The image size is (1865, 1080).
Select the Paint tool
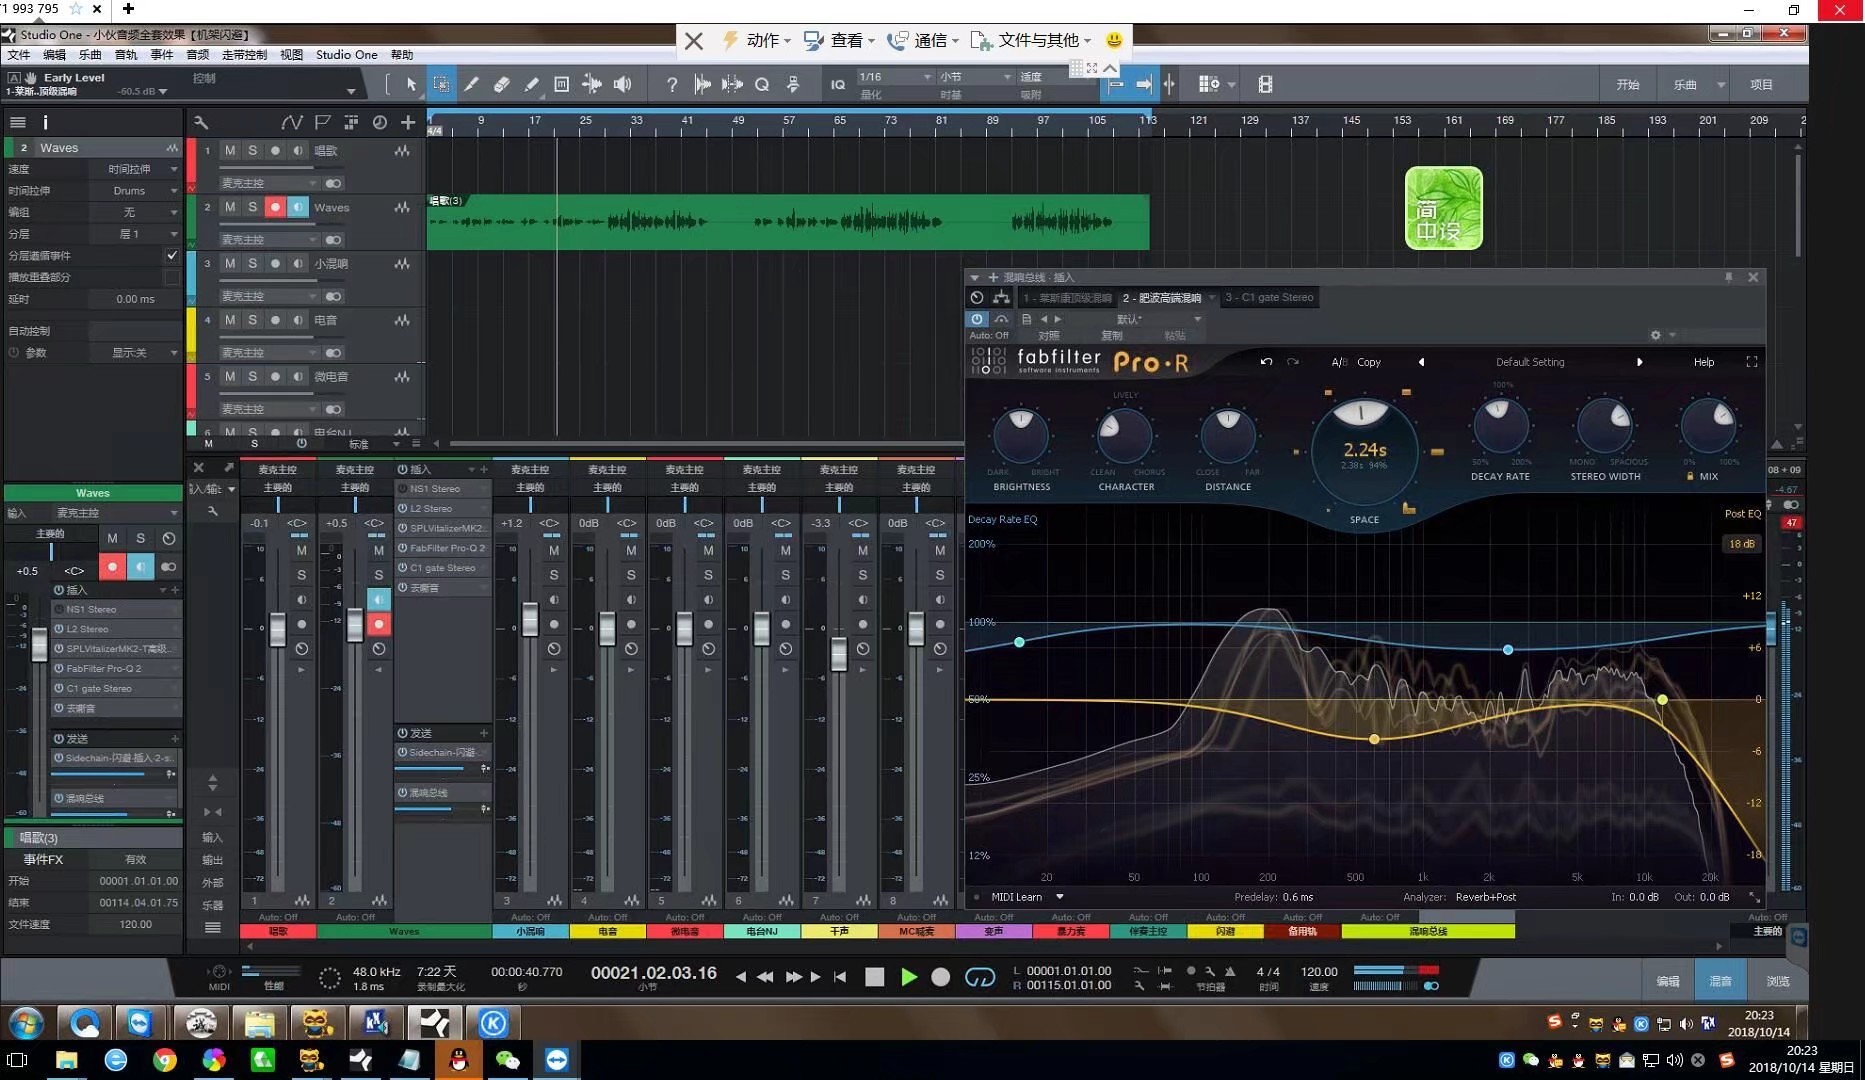click(532, 85)
